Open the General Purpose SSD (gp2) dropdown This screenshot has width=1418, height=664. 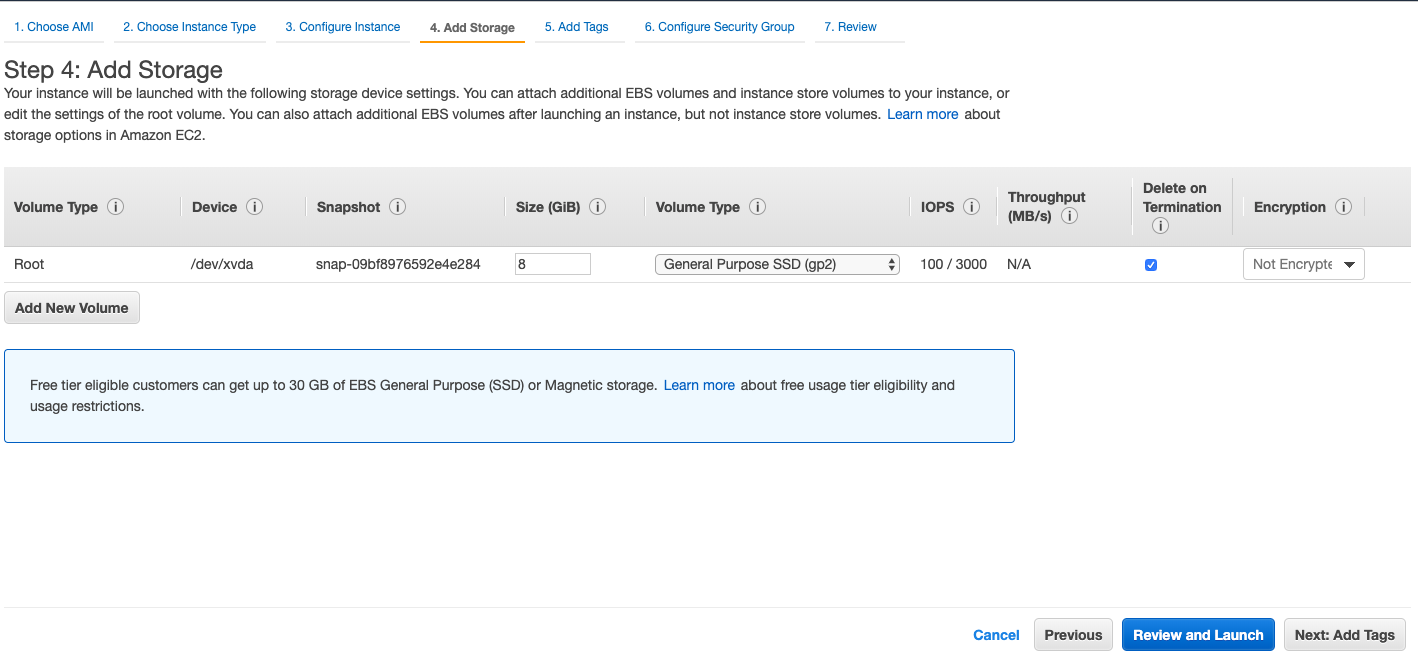click(777, 264)
